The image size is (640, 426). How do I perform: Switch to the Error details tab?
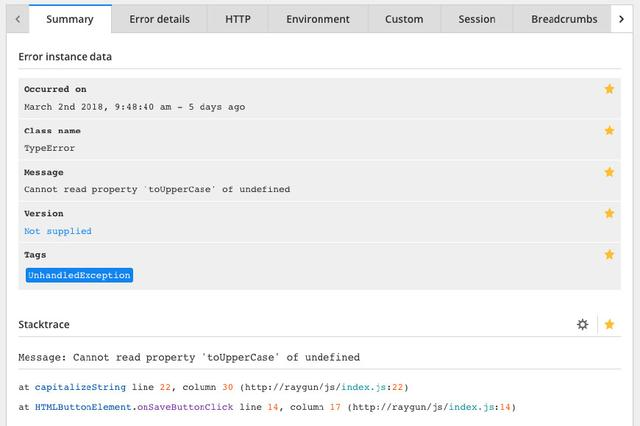160,19
